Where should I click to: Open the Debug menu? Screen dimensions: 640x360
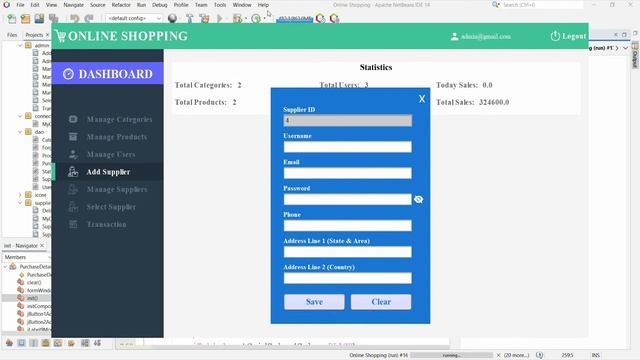pos(160,5)
